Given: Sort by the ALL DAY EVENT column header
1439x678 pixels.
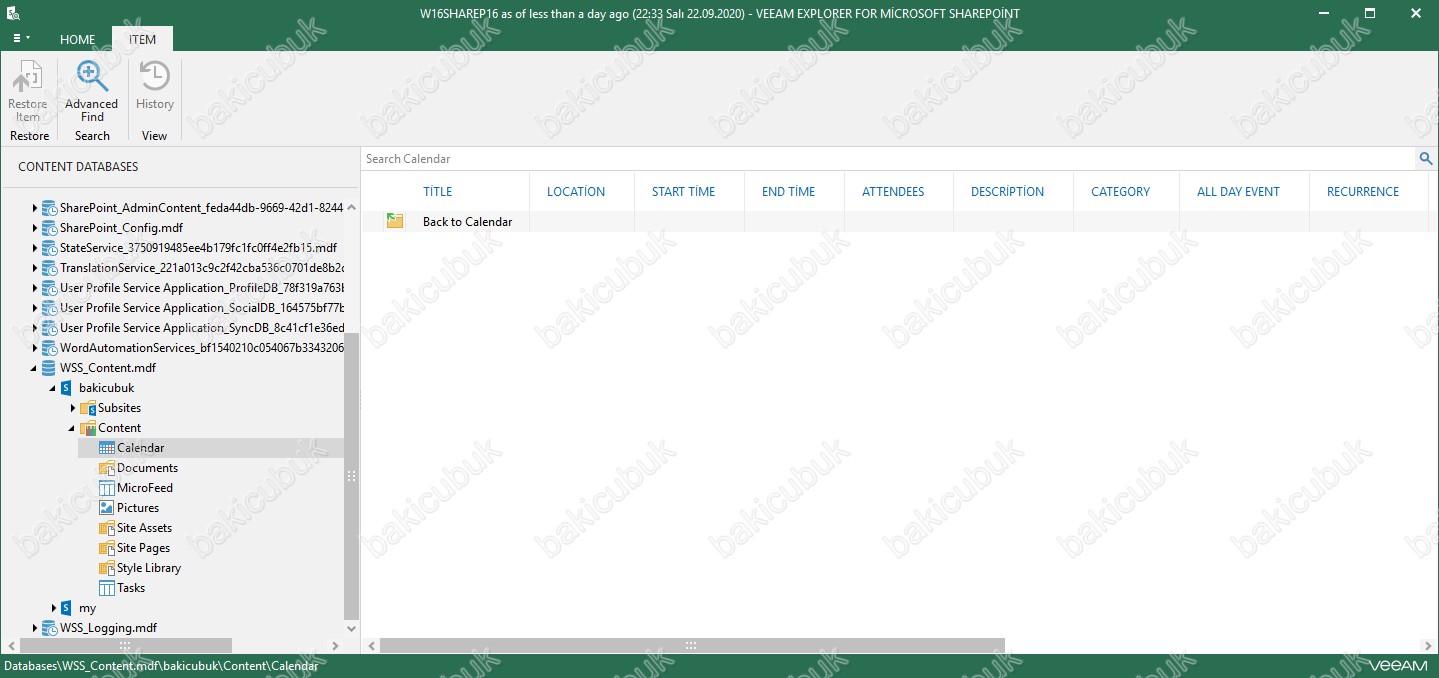Looking at the screenshot, I should tap(1238, 192).
